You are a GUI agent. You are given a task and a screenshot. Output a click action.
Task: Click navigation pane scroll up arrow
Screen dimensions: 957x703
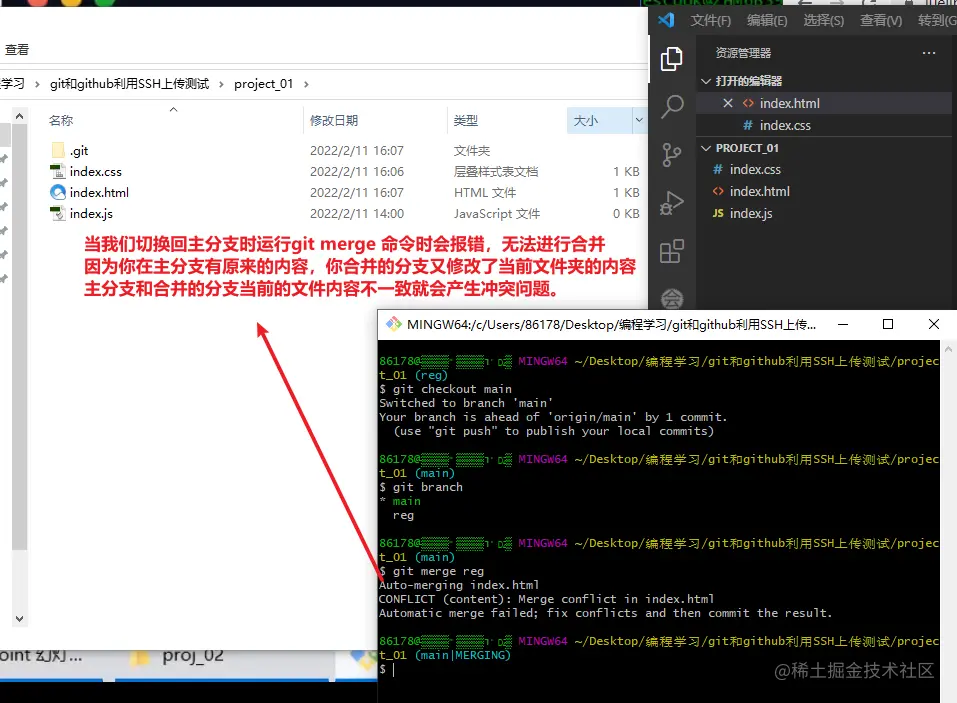pos(20,116)
